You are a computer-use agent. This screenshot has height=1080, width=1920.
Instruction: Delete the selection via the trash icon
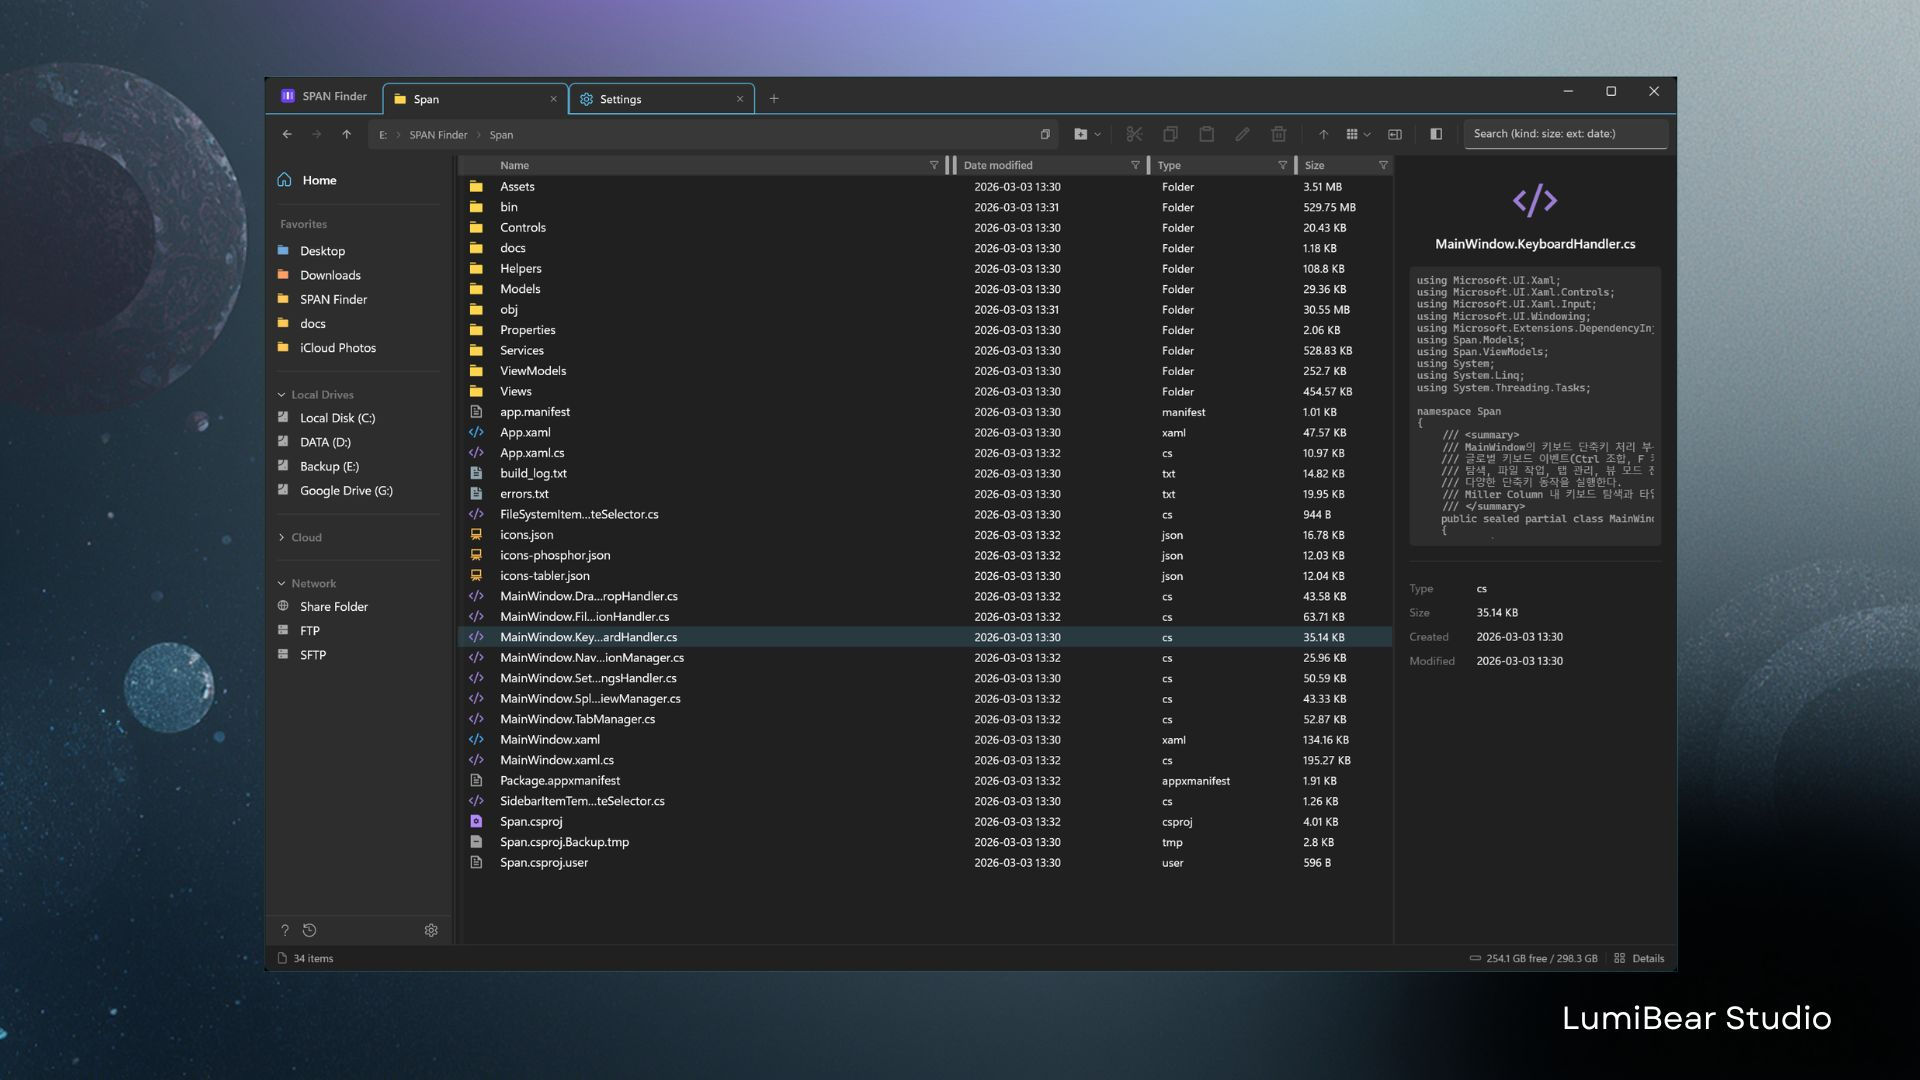coord(1279,133)
